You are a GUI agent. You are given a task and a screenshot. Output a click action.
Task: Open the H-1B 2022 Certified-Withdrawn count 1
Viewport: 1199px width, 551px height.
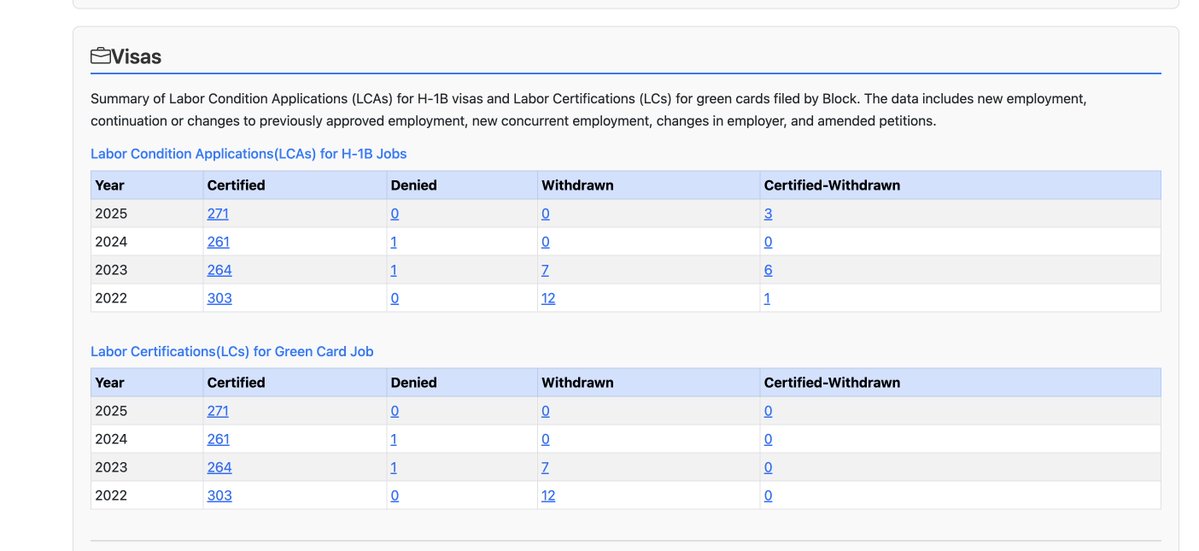coord(767,299)
